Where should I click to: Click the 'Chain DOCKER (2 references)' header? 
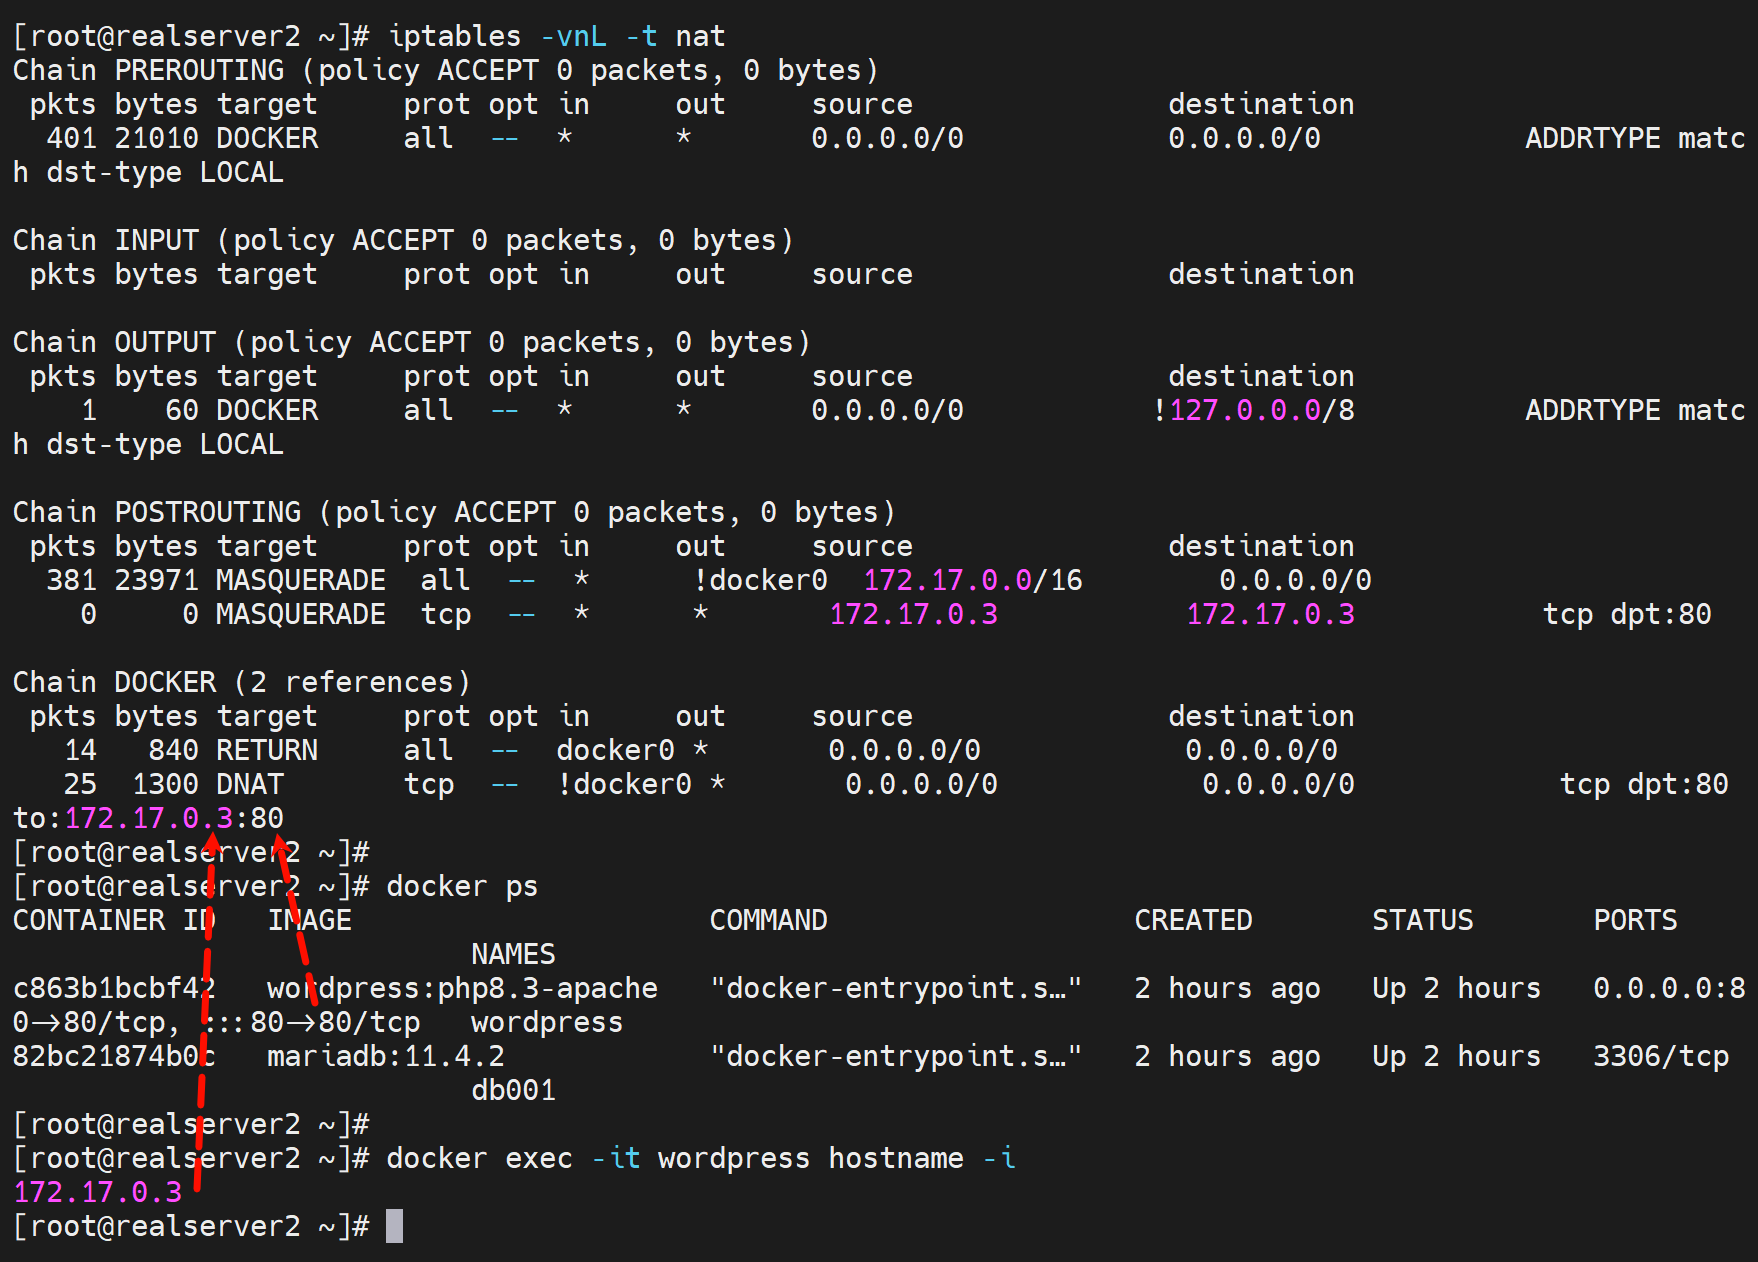[241, 683]
